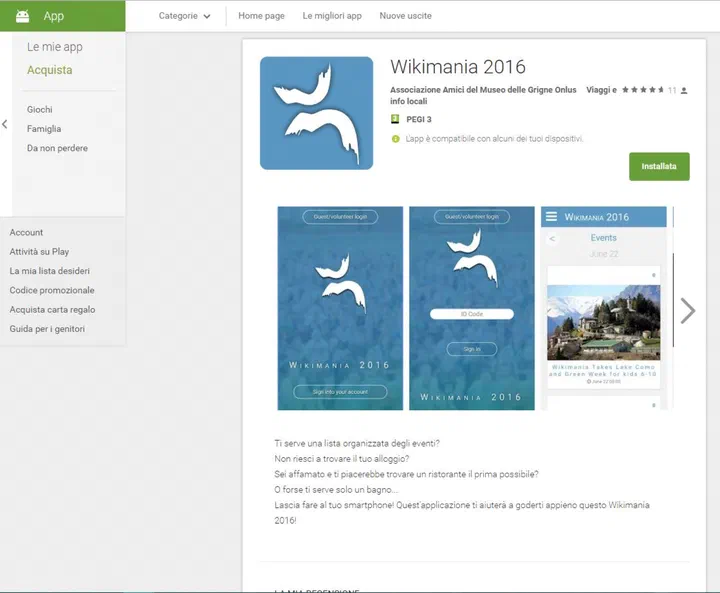This screenshot has width=720, height=593.
Task: Click the compatibility info icon
Action: click(x=395, y=139)
